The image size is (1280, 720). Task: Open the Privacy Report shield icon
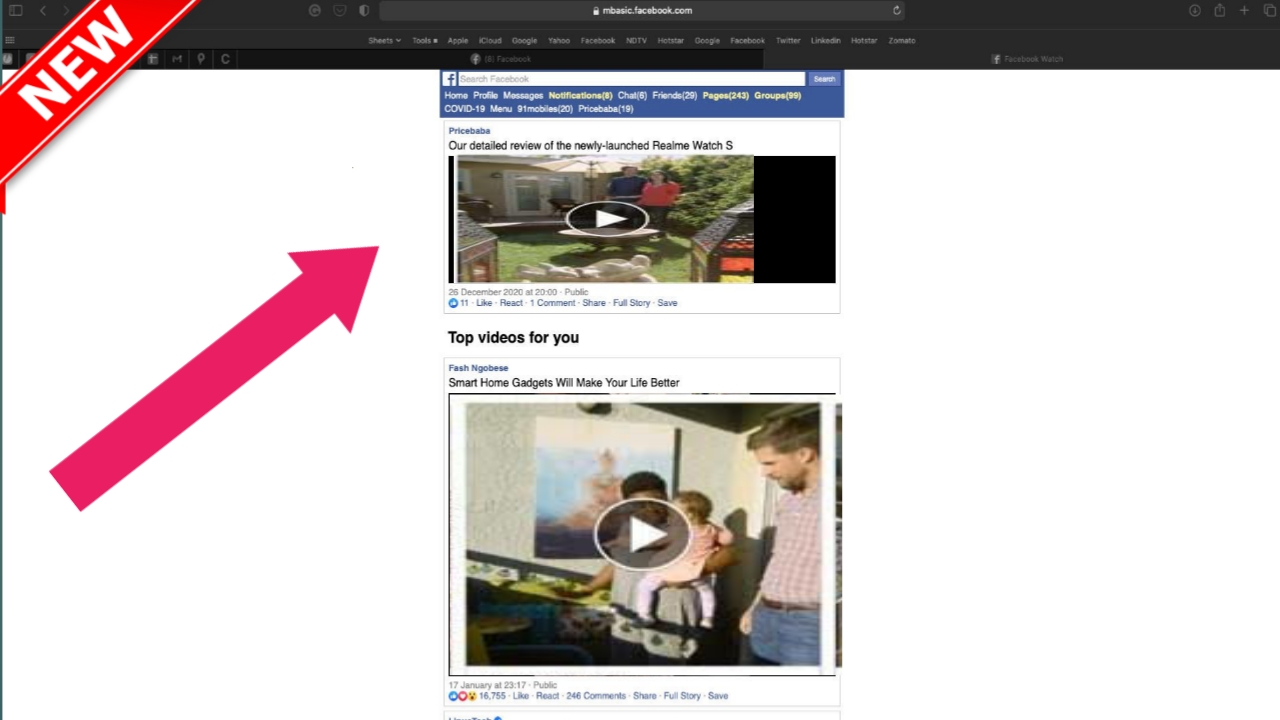[x=364, y=10]
